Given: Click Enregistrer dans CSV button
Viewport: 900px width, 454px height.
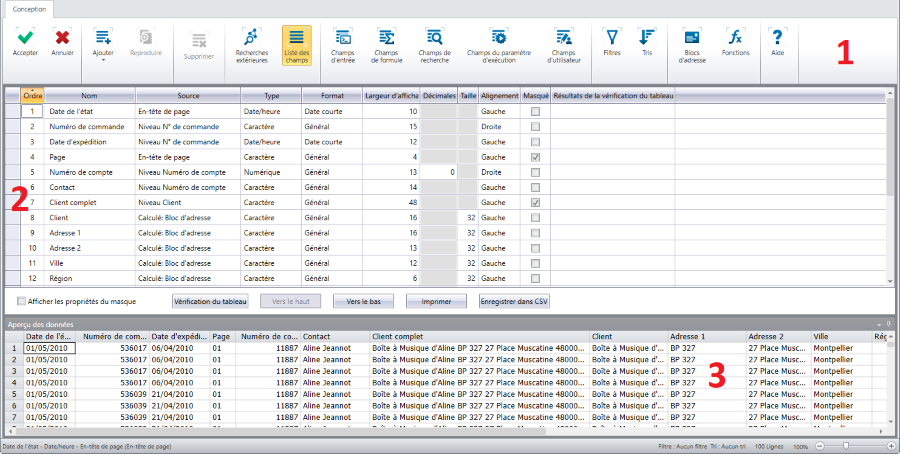Looking at the screenshot, I should tap(514, 301).
